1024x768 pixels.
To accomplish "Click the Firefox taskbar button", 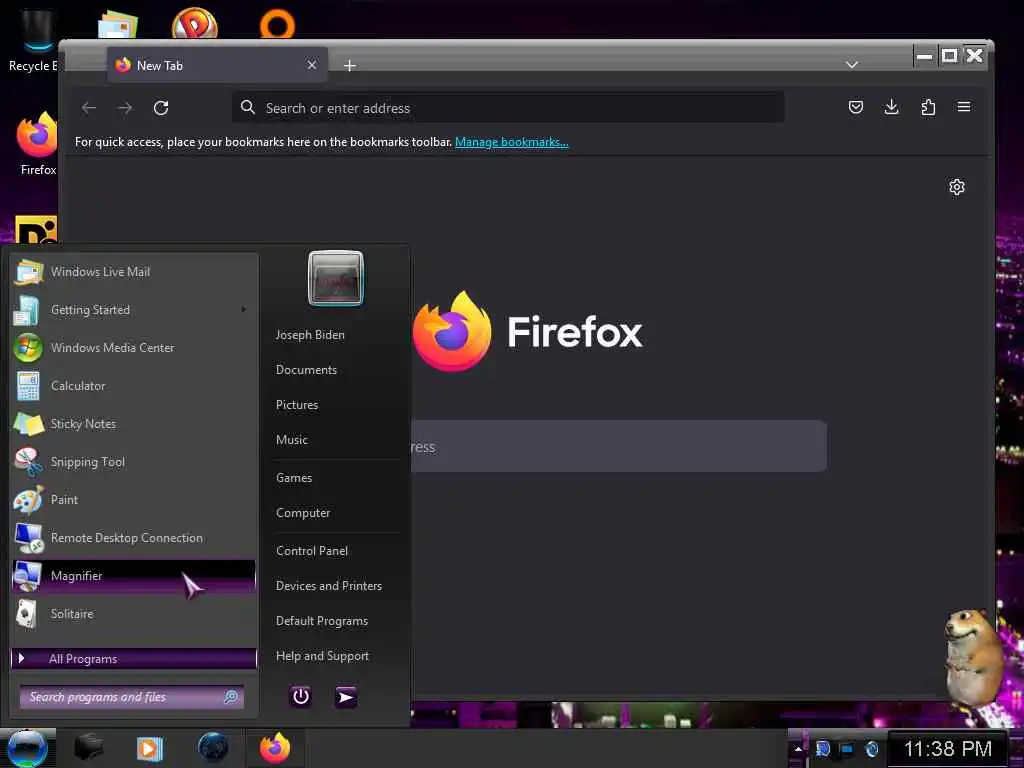I will click(275, 748).
